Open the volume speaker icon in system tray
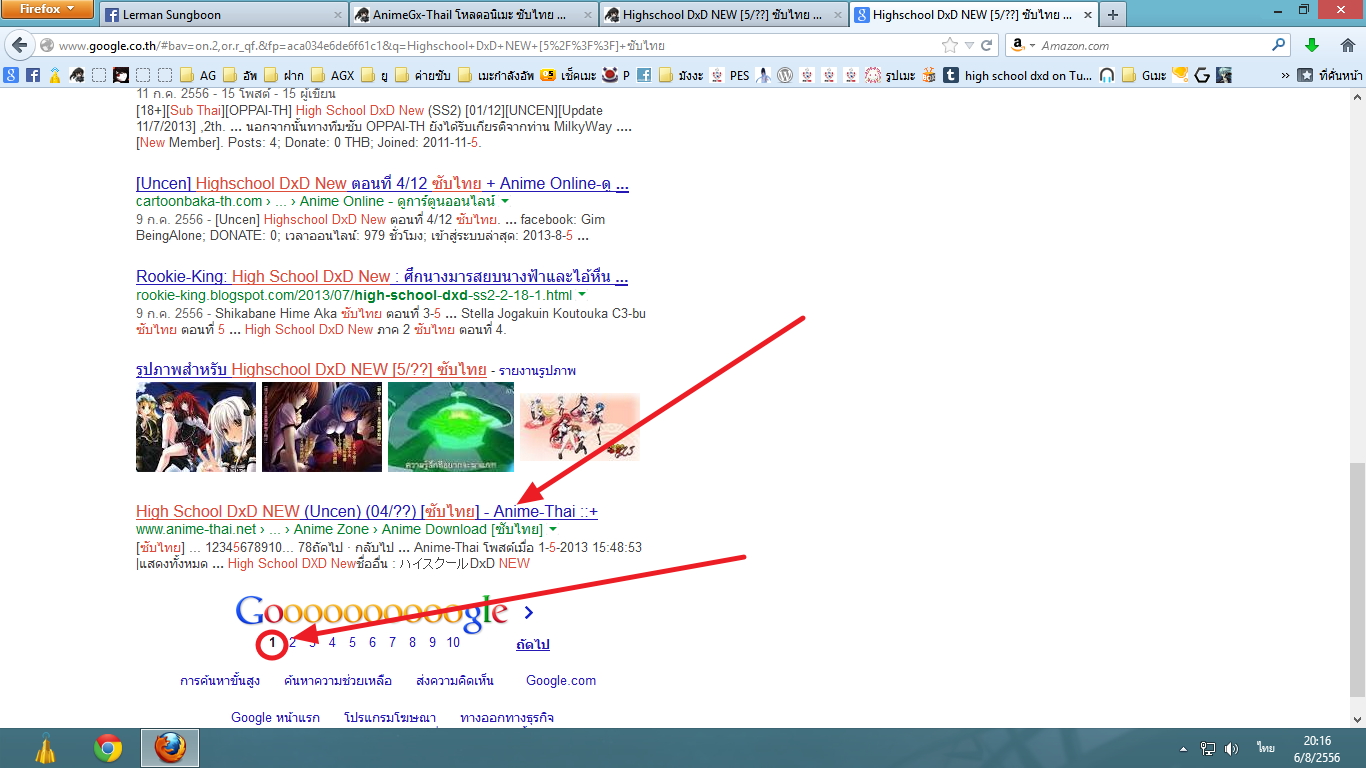This screenshot has width=1366, height=768. [x=1232, y=748]
